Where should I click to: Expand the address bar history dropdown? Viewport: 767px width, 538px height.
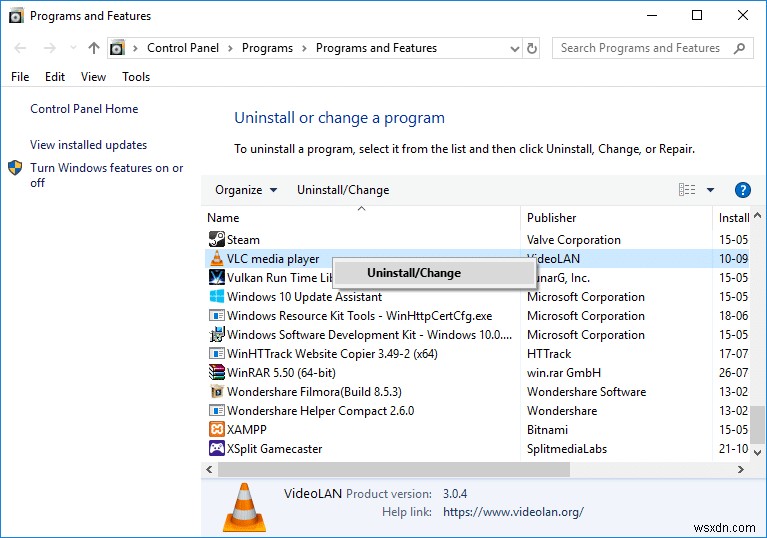tap(514, 48)
